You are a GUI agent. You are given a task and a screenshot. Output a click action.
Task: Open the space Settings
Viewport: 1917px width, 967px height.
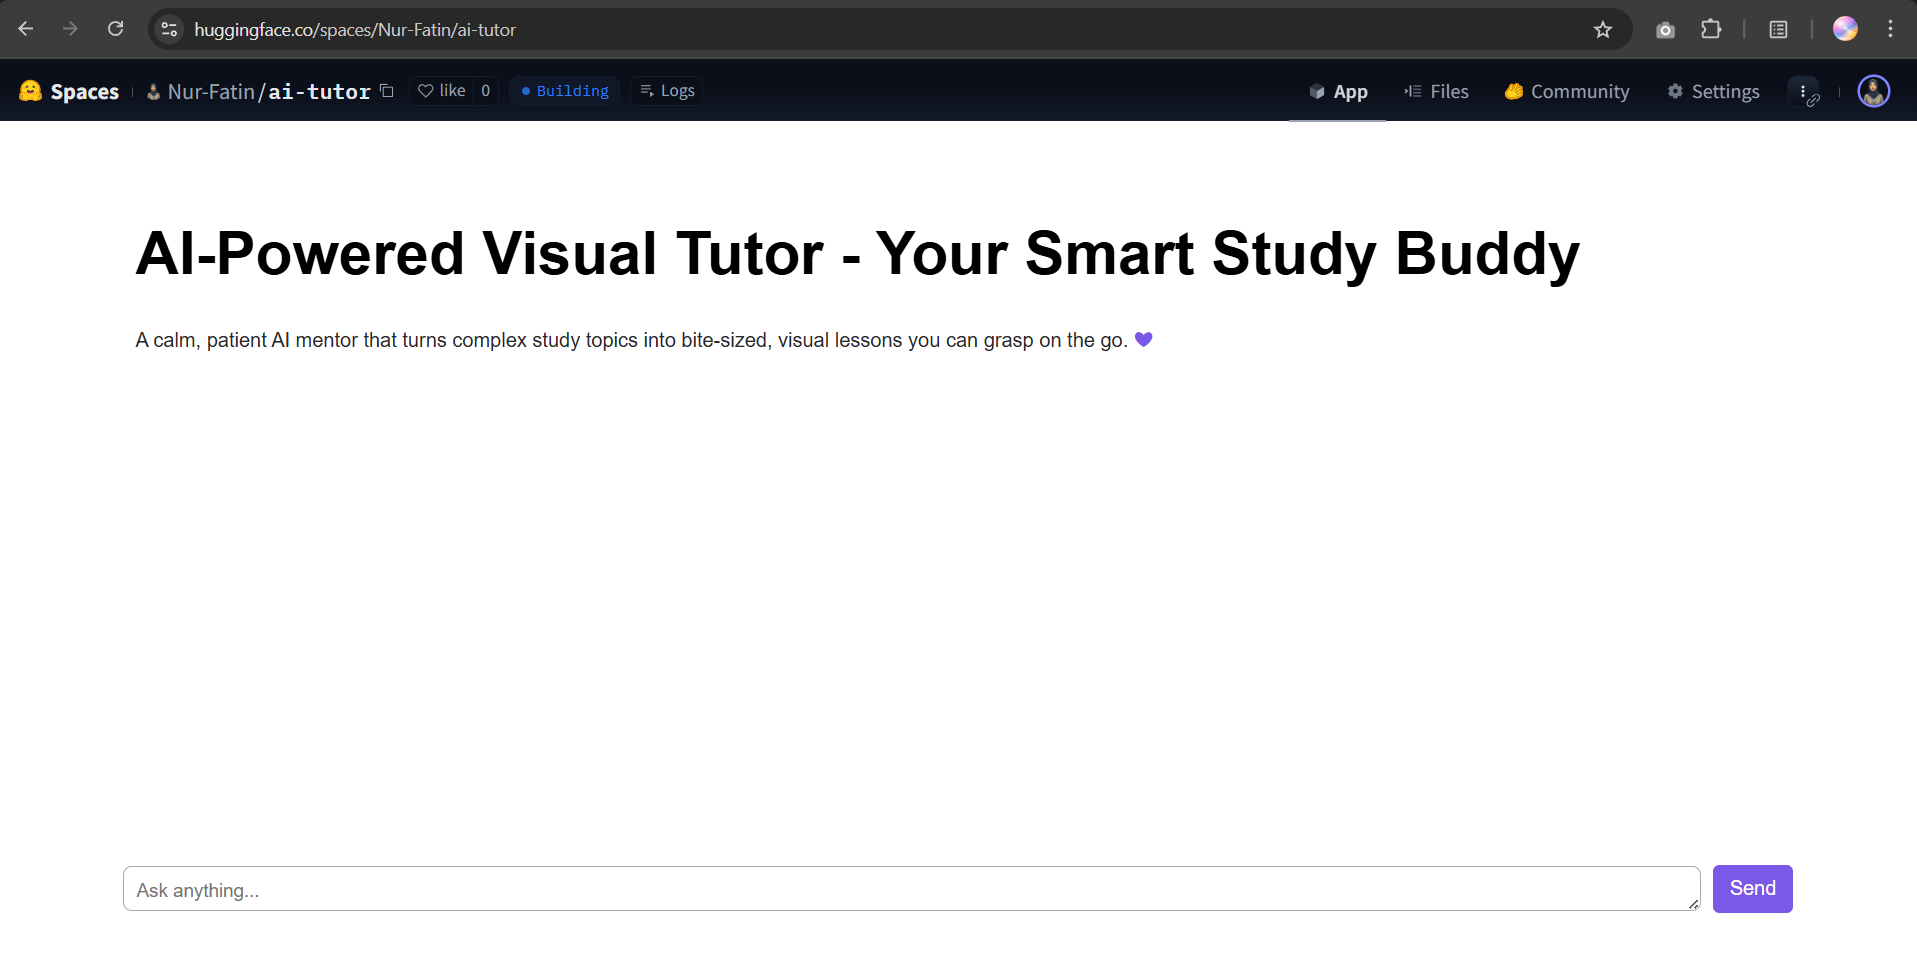click(1714, 92)
